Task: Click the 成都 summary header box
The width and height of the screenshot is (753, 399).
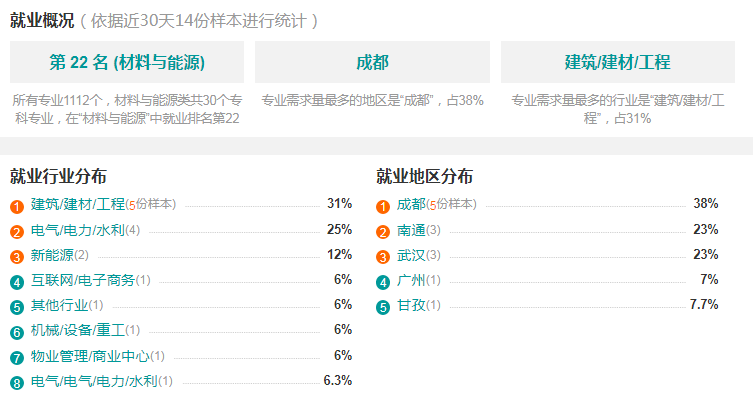Action: tap(372, 62)
